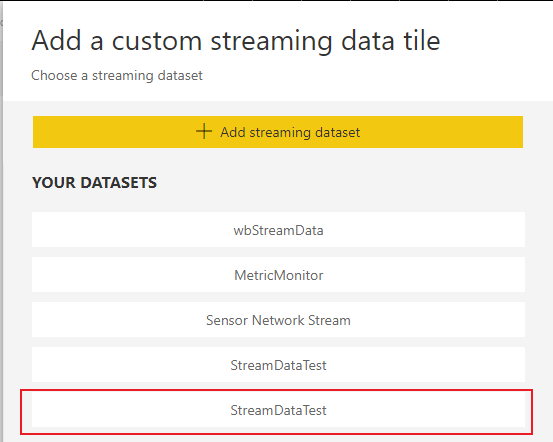553x442 pixels.
Task: Open wbStreamData as the tile source
Action: tap(278, 230)
